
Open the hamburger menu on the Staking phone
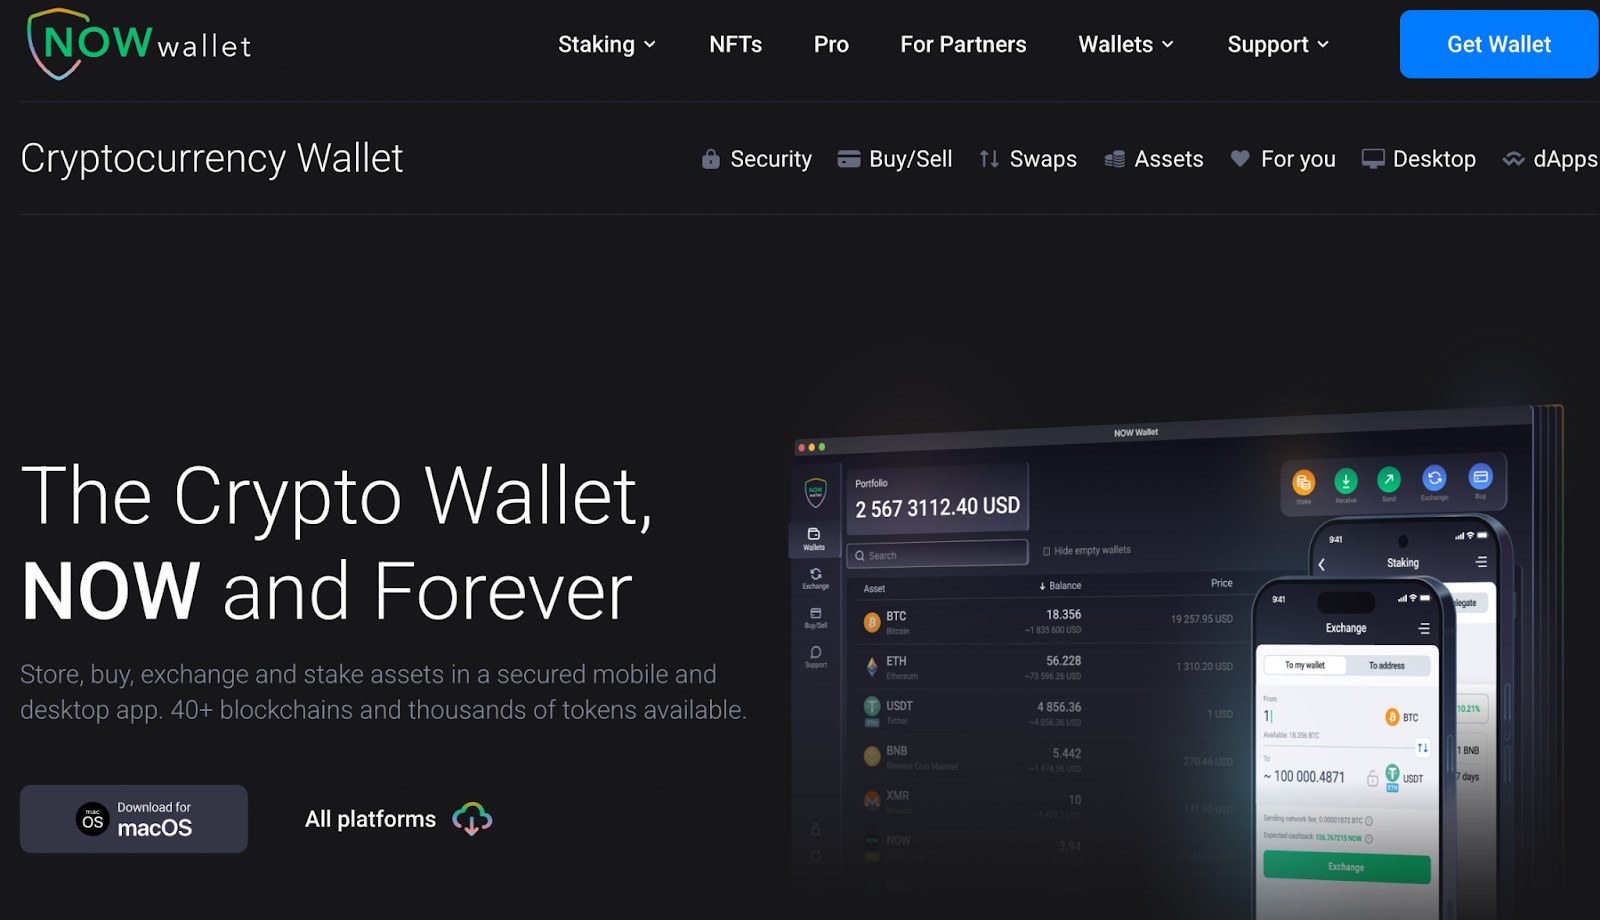click(1481, 562)
